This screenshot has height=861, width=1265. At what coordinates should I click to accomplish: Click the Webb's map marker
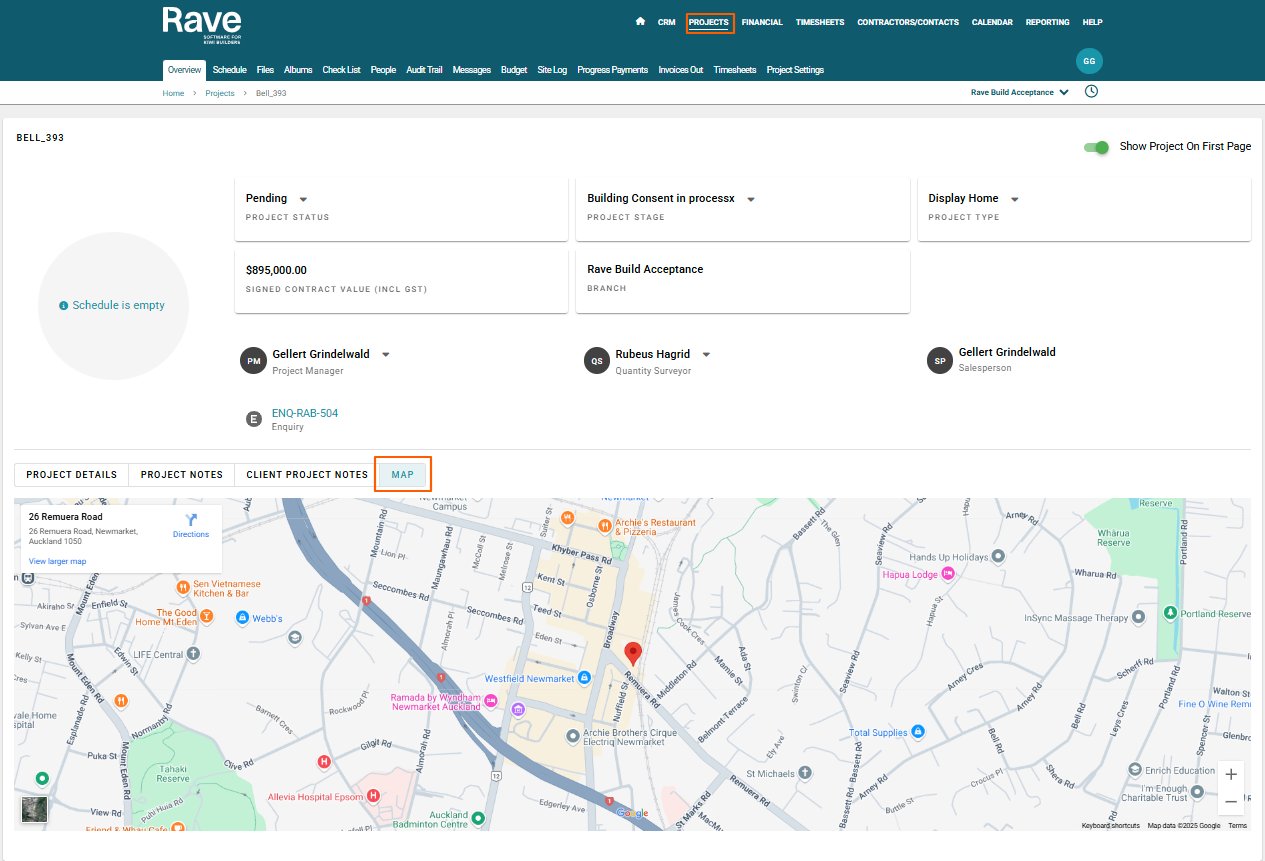(x=242, y=618)
